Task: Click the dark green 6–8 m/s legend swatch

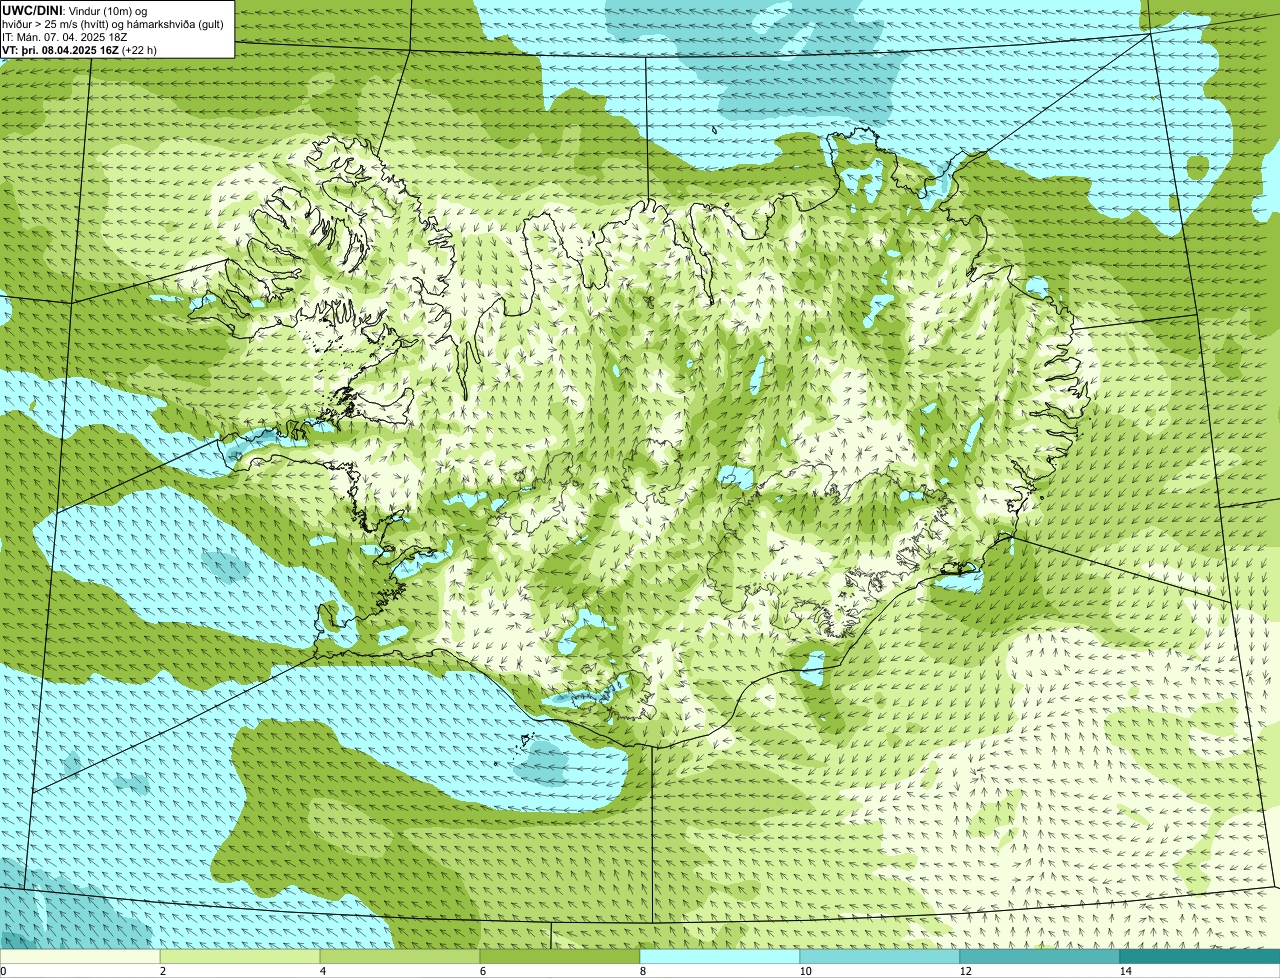Action: (560, 956)
